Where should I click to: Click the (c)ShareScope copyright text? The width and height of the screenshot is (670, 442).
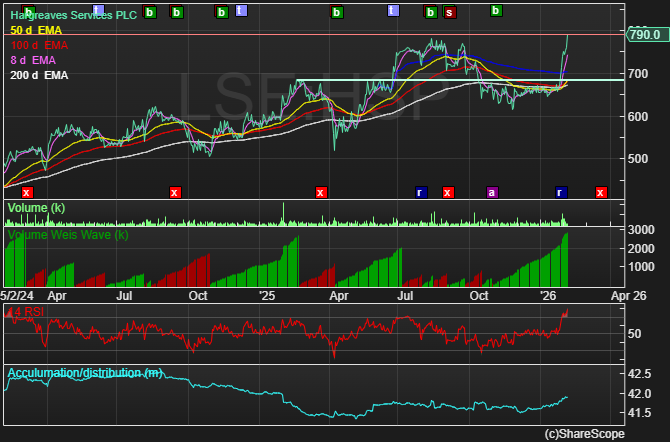pyautogui.click(x=584, y=434)
